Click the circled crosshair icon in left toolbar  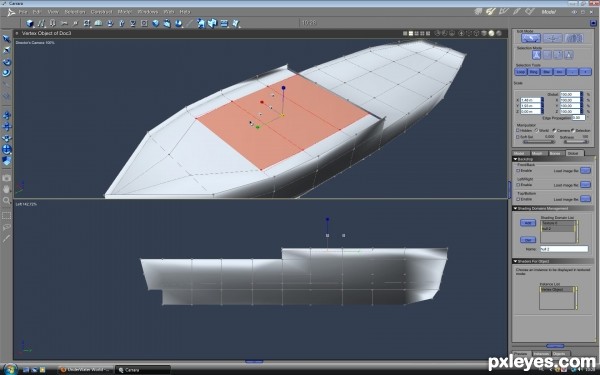6,149
